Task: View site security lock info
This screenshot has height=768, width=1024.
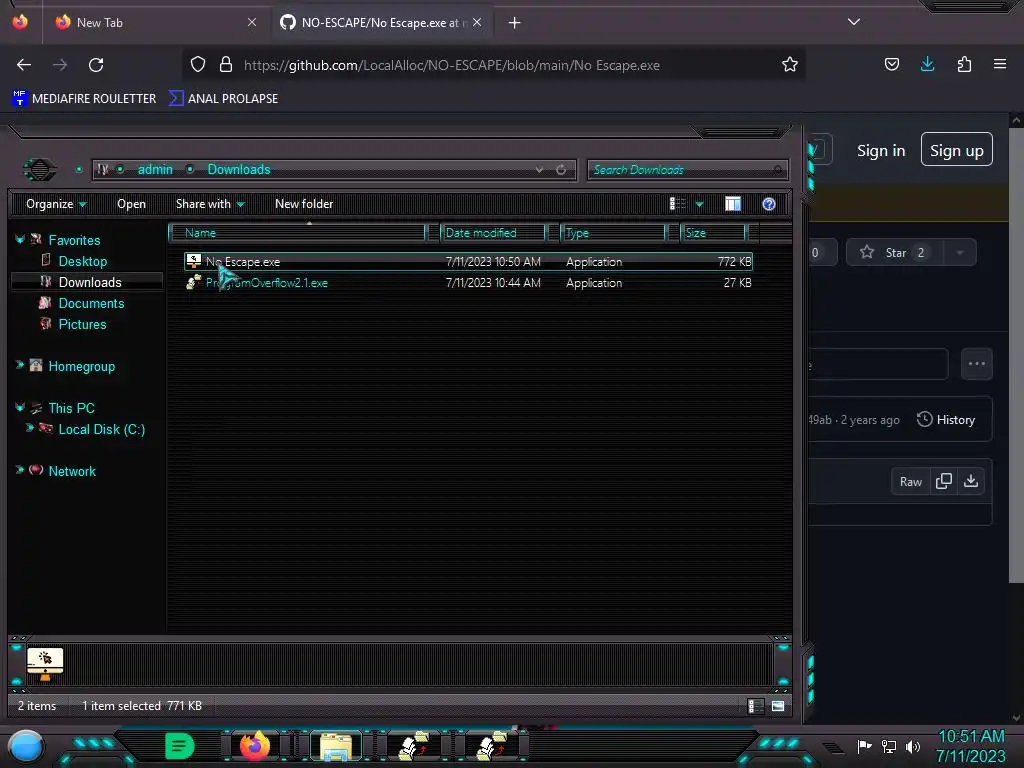Action: 226,65
